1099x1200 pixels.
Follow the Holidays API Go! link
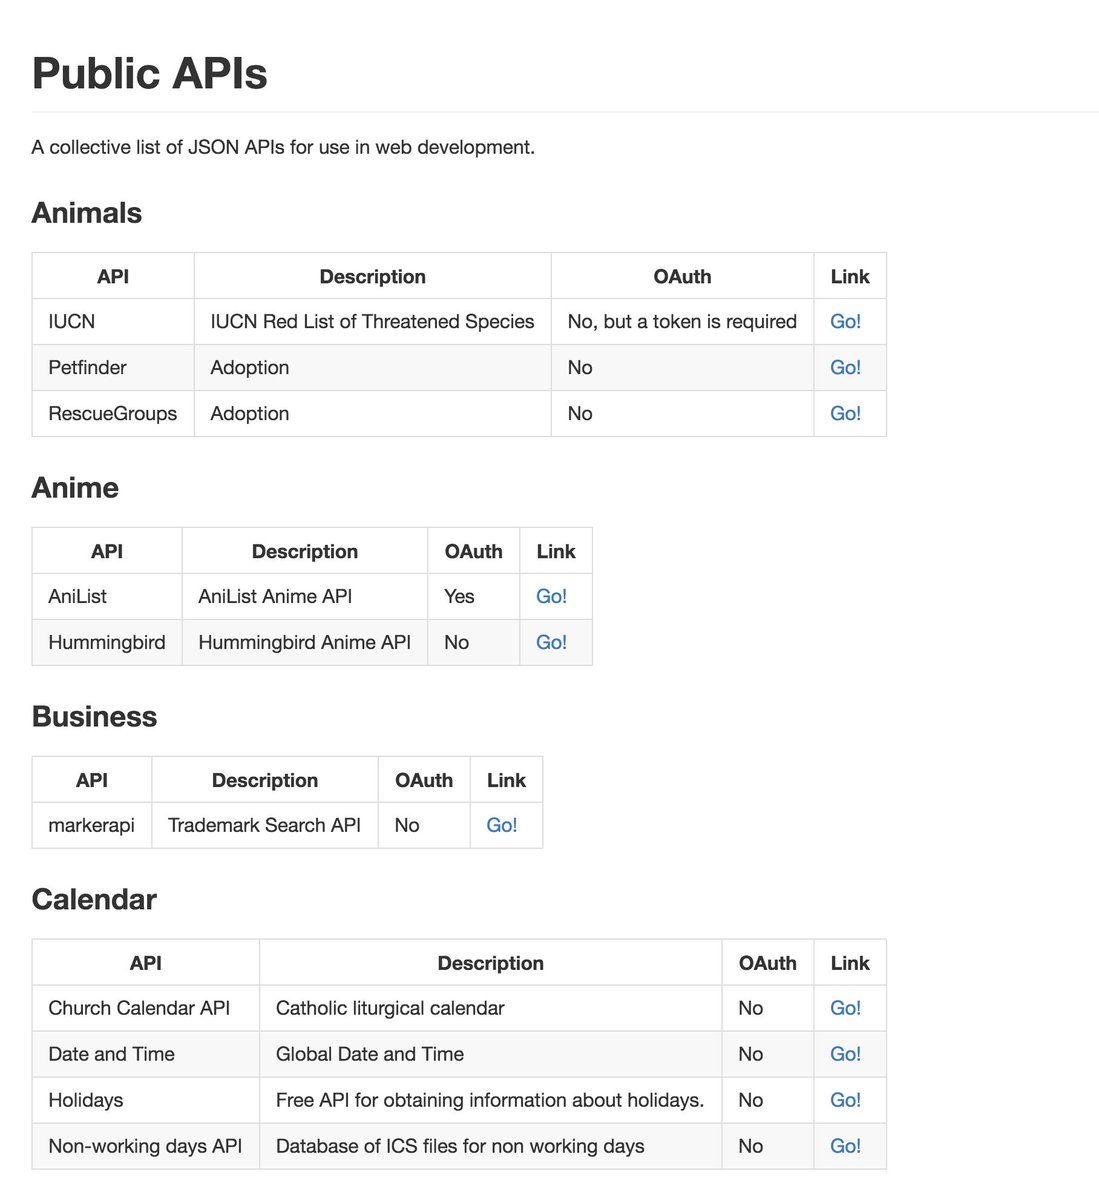pyautogui.click(x=845, y=1101)
